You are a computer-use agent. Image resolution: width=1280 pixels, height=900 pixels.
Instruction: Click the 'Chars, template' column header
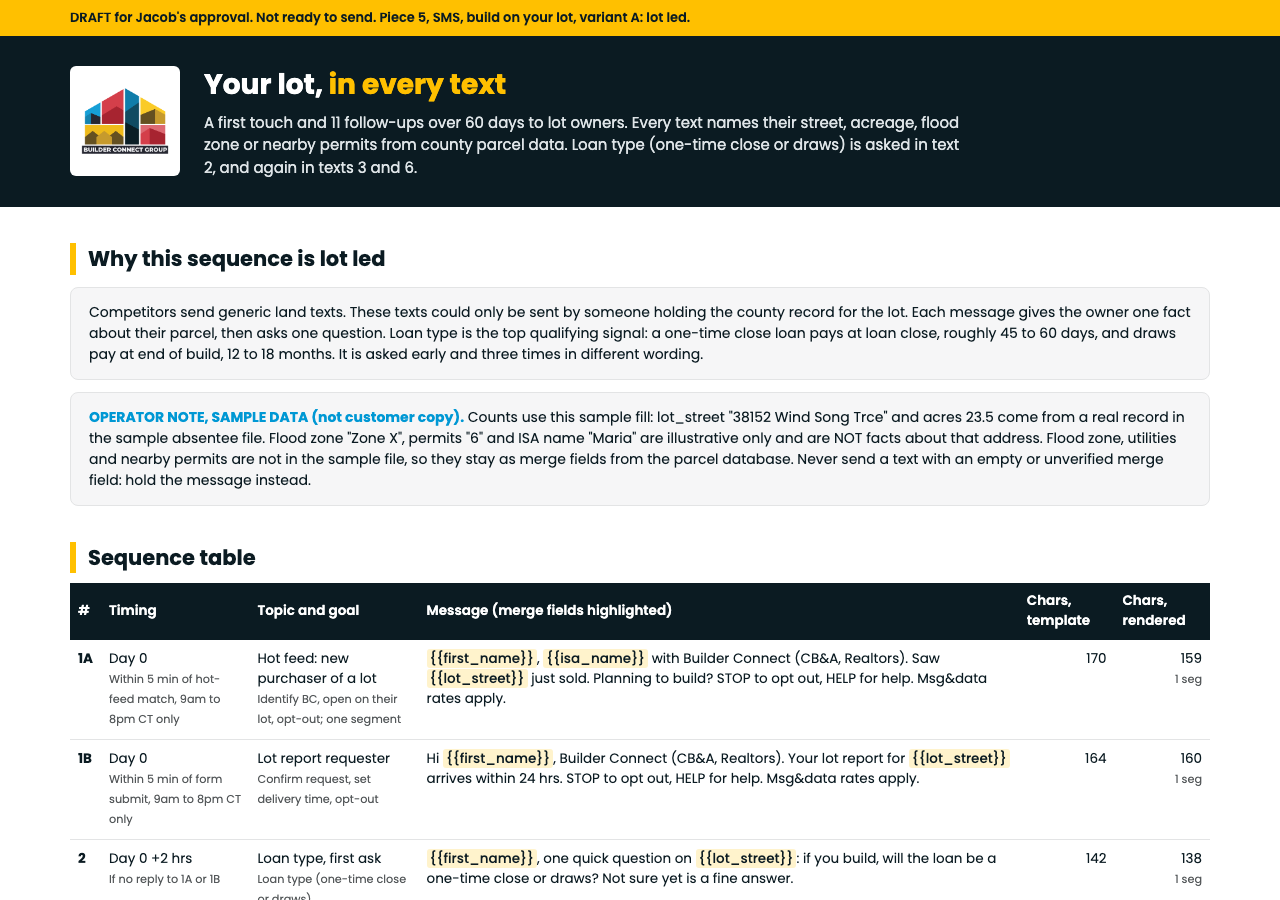[x=1058, y=610]
